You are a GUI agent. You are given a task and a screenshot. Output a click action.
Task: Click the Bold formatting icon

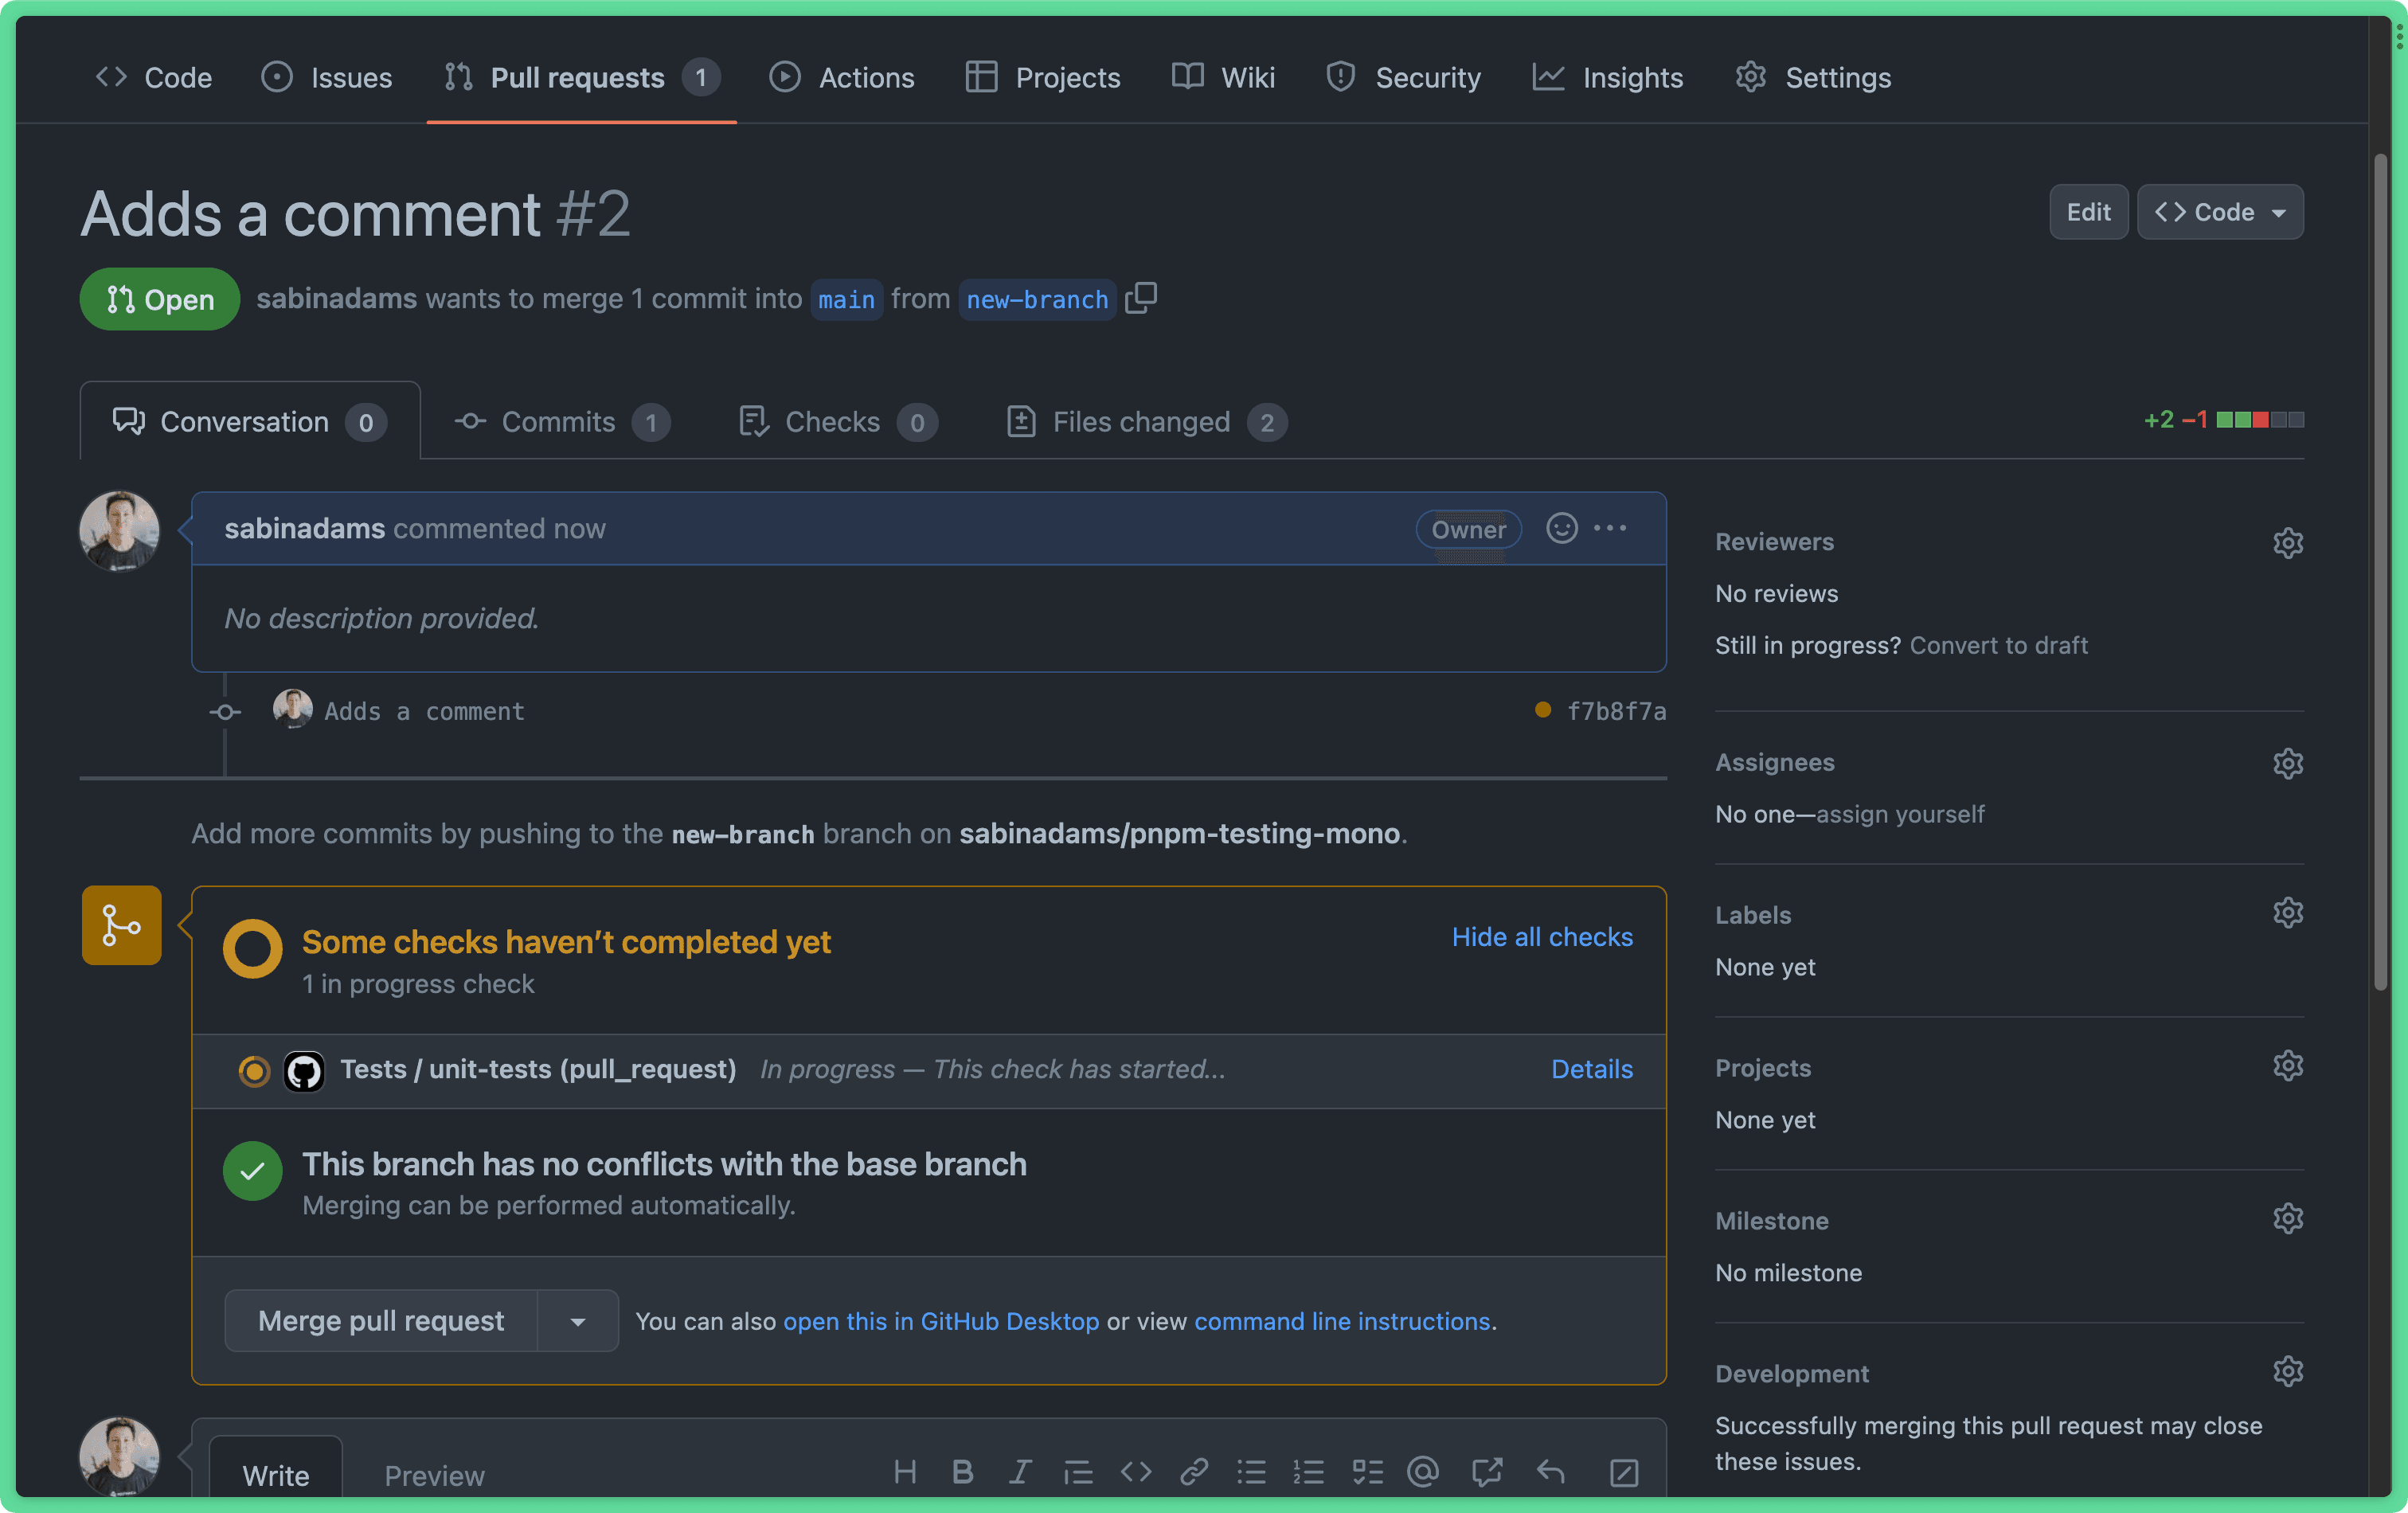(962, 1472)
